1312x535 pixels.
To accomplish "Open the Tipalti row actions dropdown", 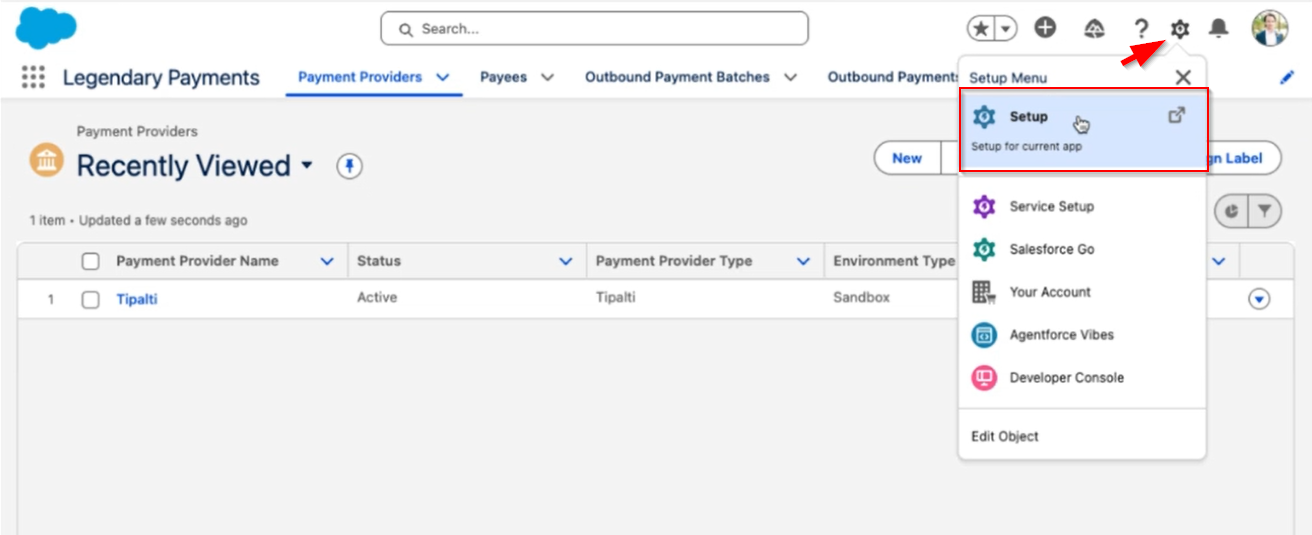I will point(1259,299).
